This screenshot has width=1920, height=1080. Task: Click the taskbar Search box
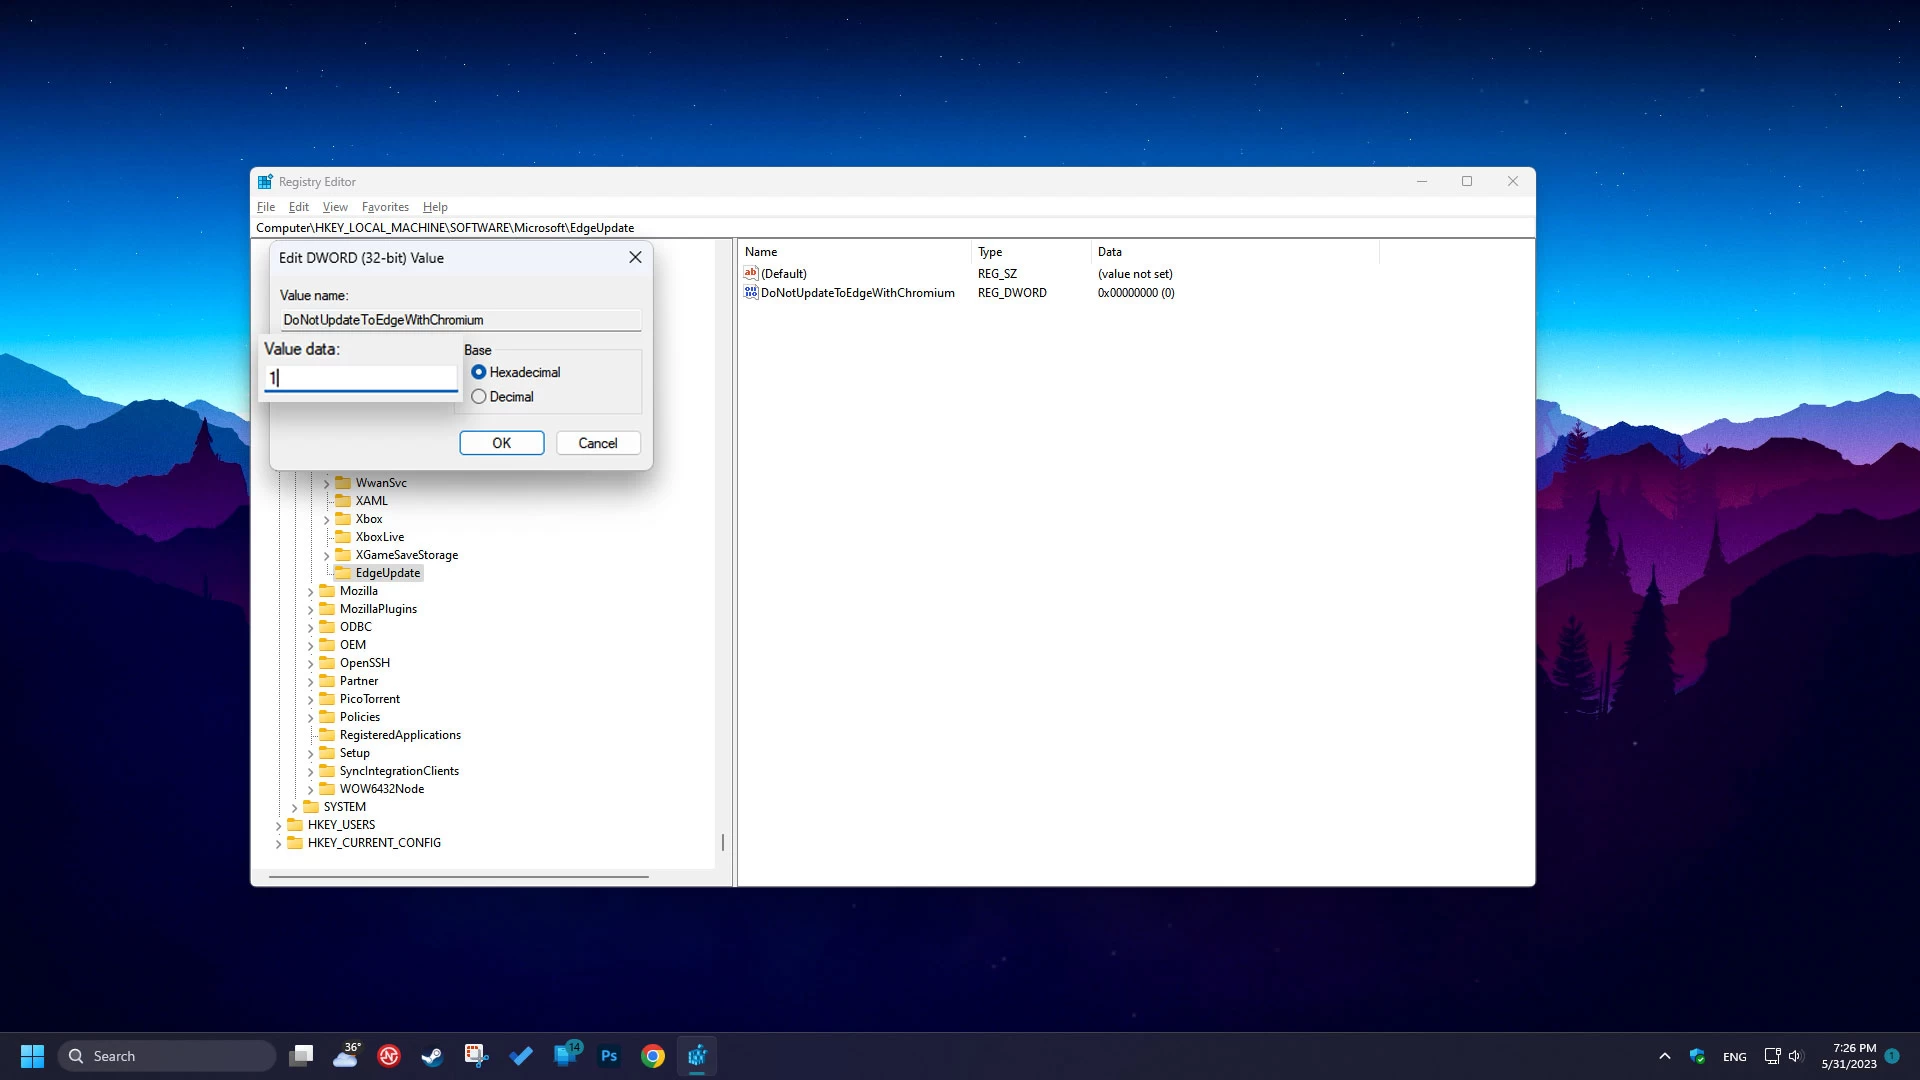pyautogui.click(x=166, y=1056)
